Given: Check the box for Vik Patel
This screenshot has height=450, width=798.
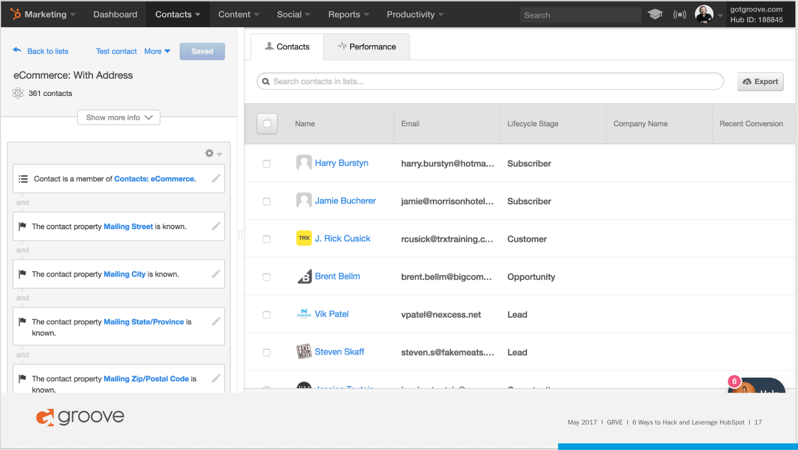Looking at the screenshot, I should pos(266,315).
